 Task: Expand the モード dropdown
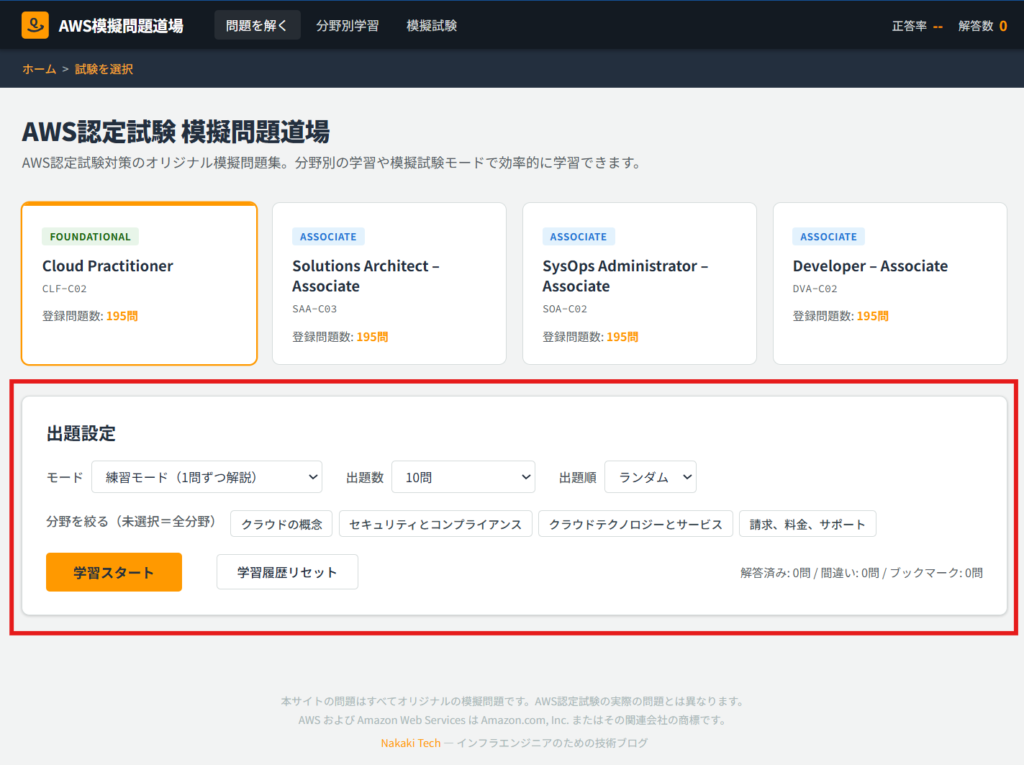(206, 477)
